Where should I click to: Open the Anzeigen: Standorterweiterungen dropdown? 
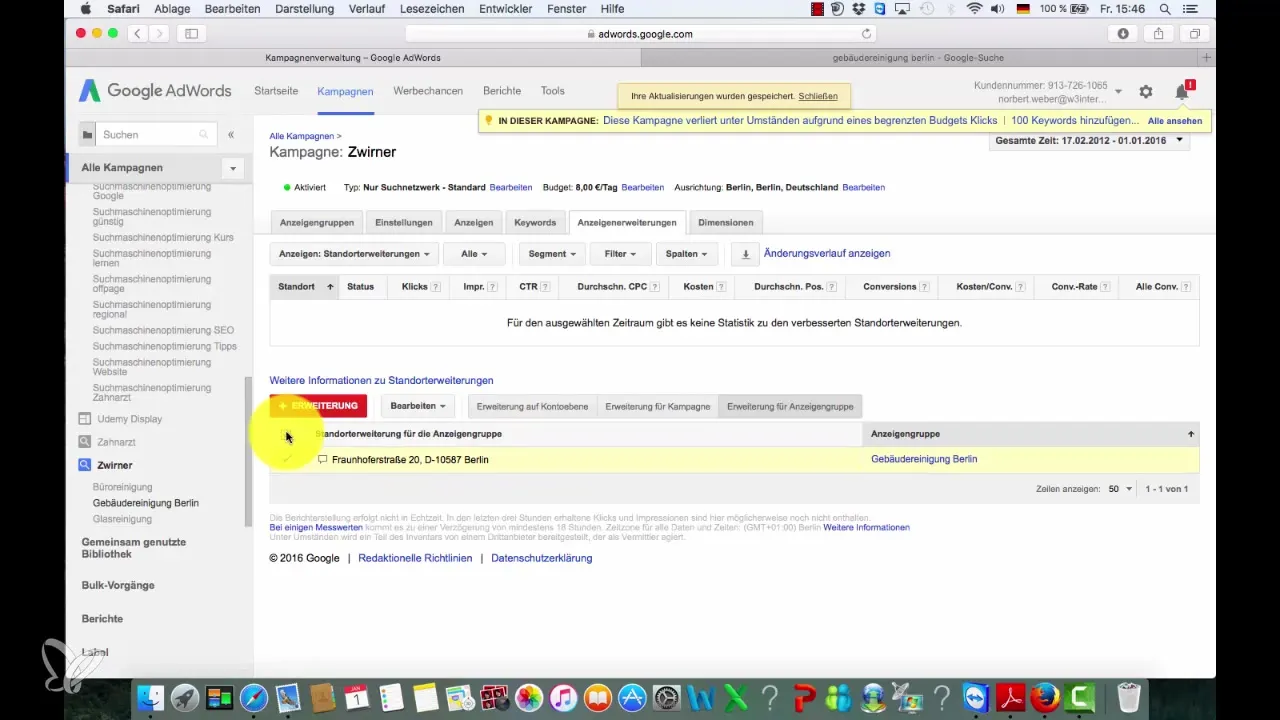tap(355, 254)
